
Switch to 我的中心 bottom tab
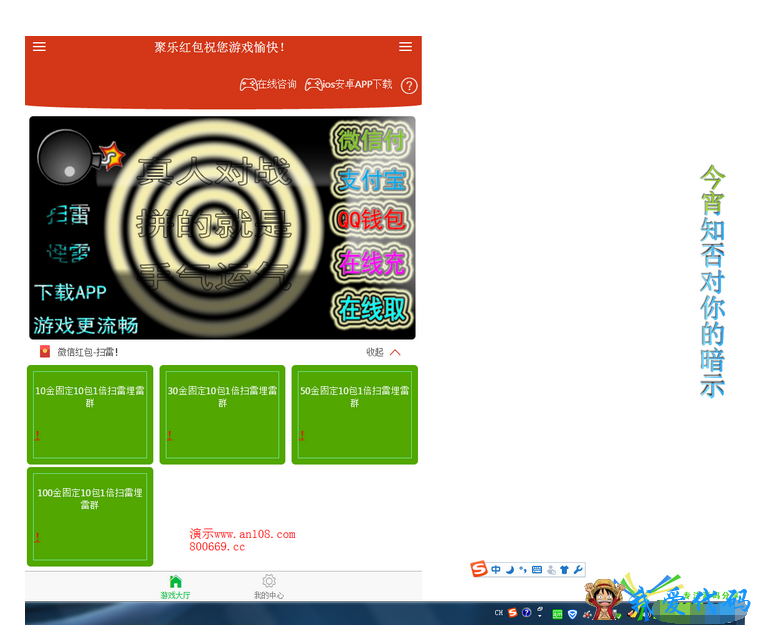point(268,587)
